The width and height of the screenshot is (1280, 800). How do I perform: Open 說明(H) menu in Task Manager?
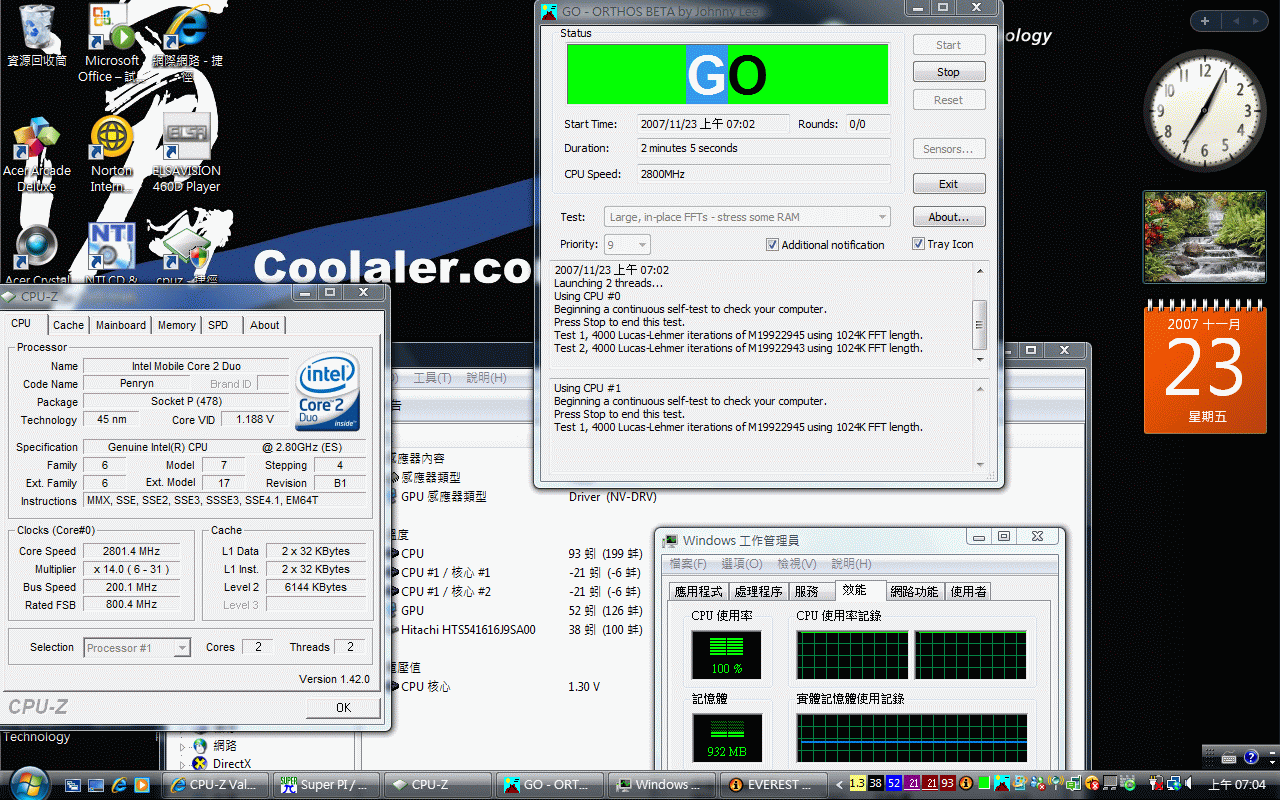pos(851,564)
